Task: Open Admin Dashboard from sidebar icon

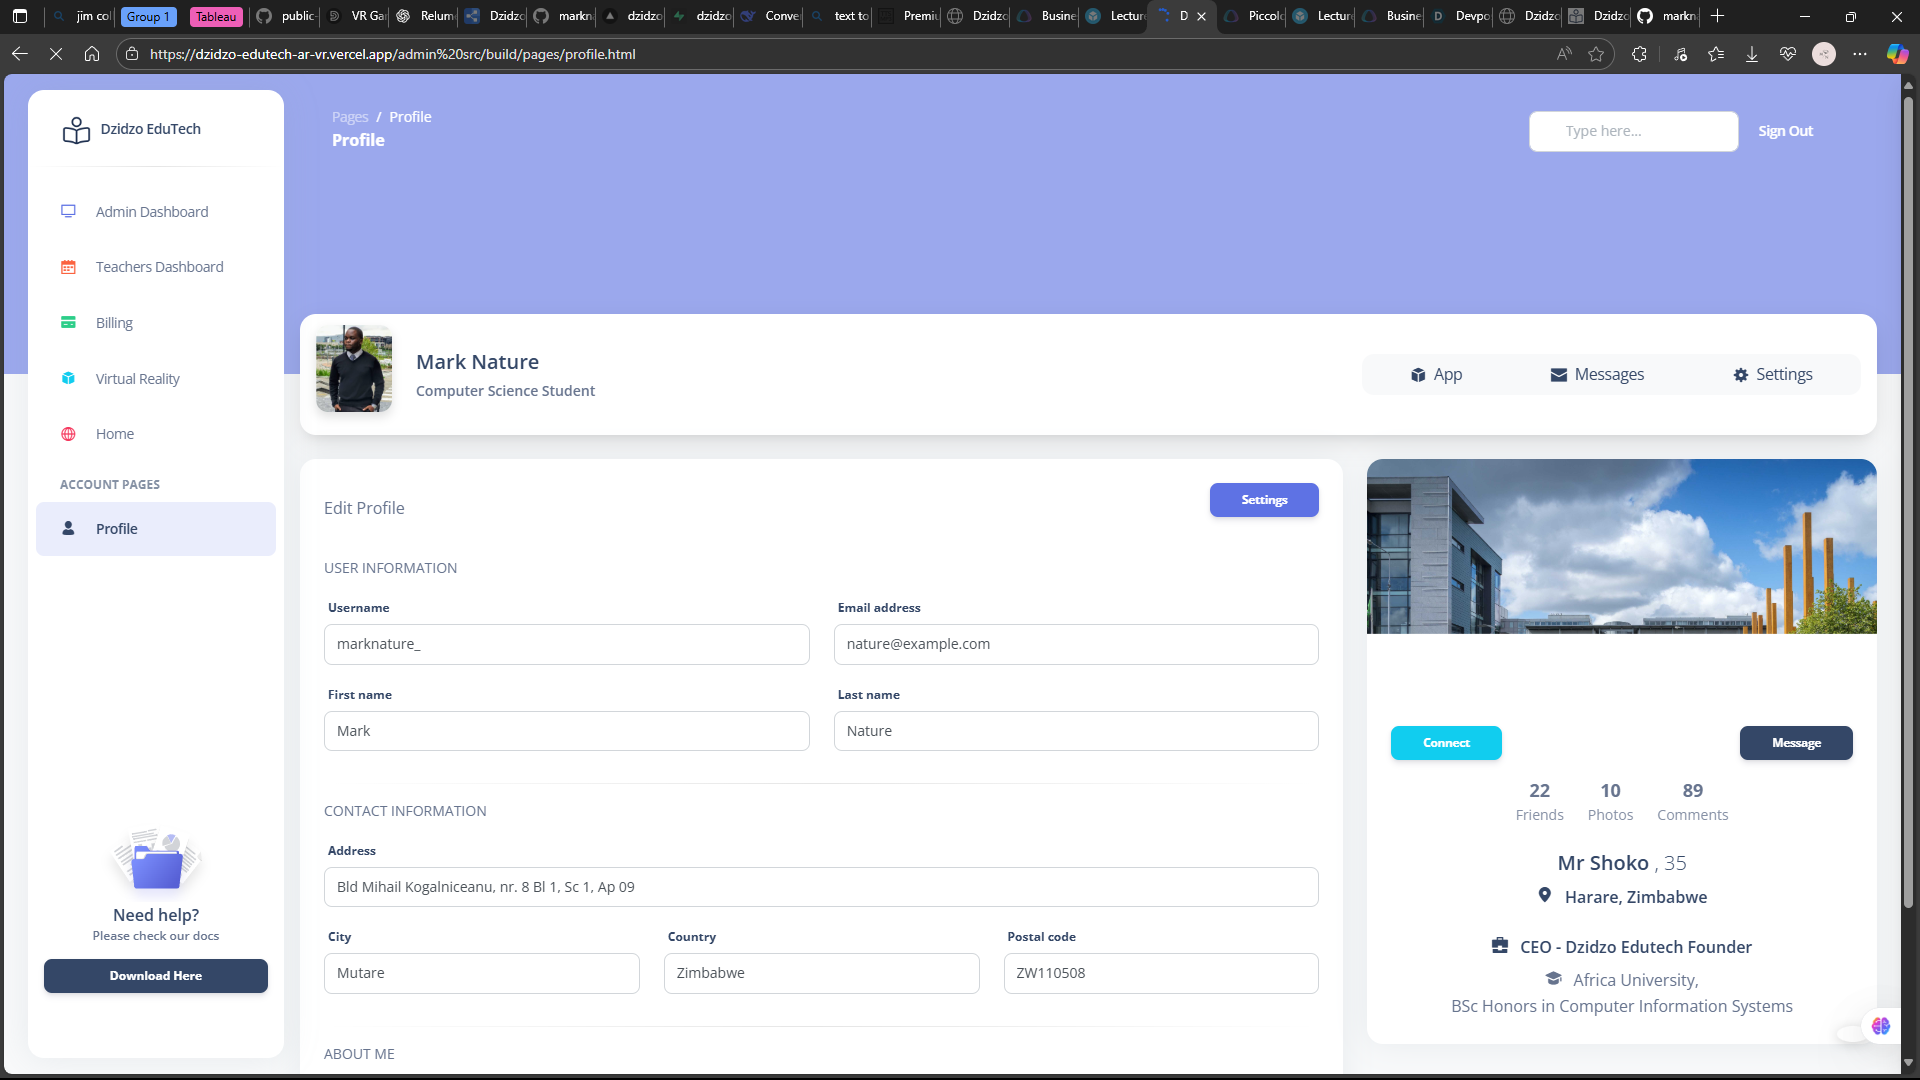Action: pyautogui.click(x=68, y=211)
